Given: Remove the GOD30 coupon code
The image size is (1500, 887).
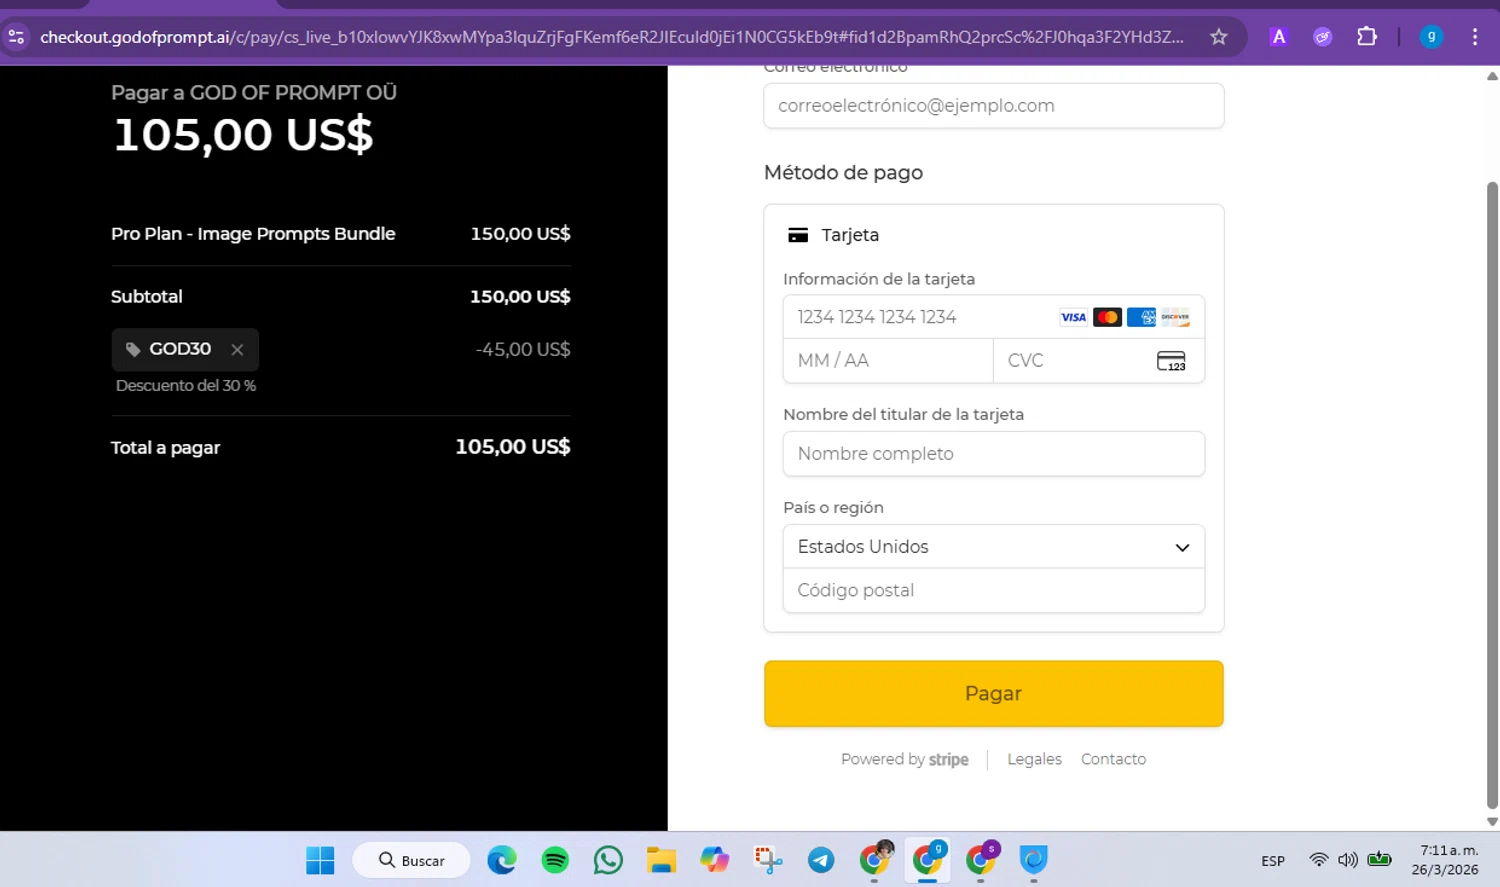Looking at the screenshot, I should pyautogui.click(x=237, y=350).
